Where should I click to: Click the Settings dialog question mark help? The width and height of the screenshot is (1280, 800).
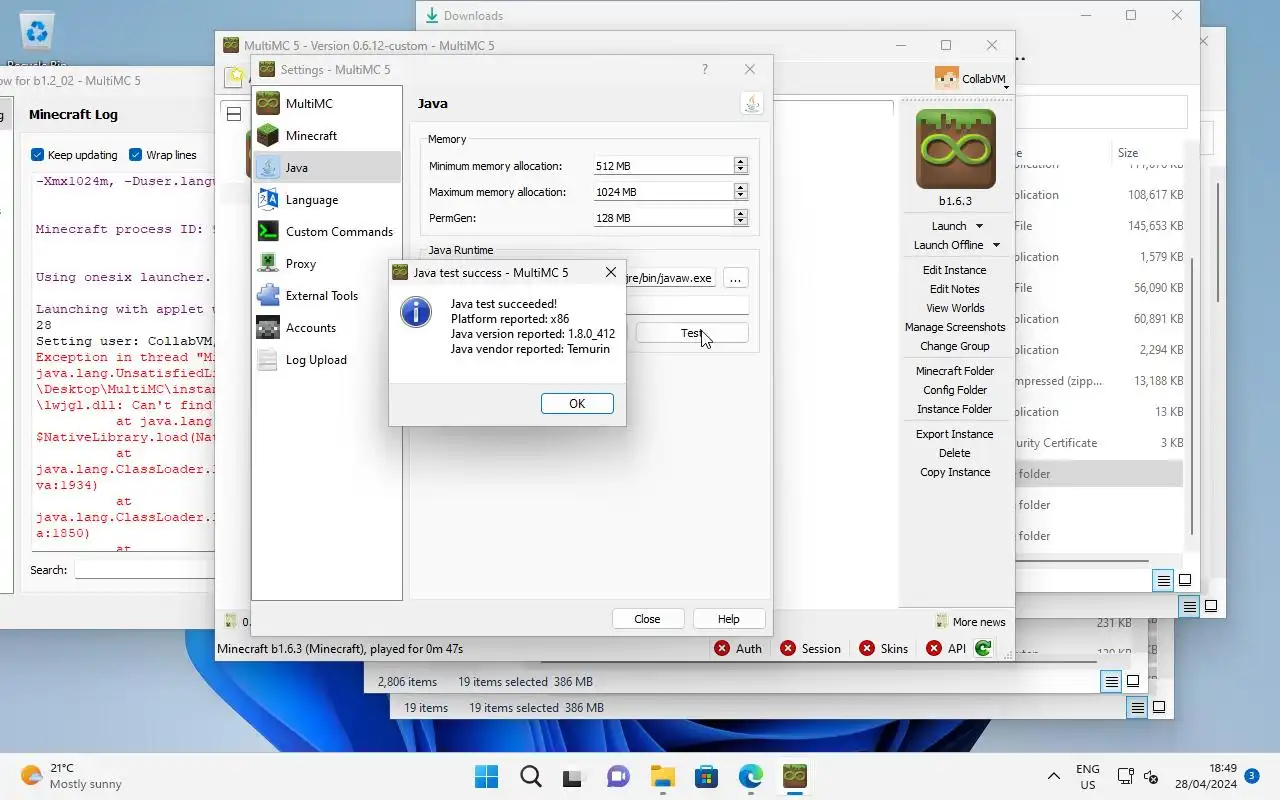tap(705, 70)
